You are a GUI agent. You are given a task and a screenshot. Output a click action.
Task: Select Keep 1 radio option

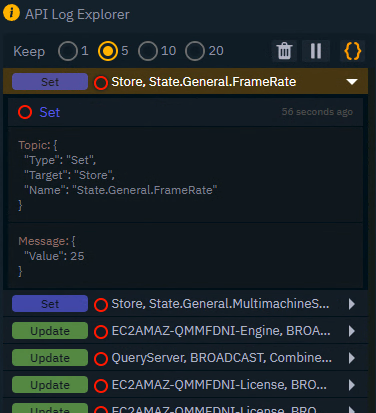tap(68, 51)
